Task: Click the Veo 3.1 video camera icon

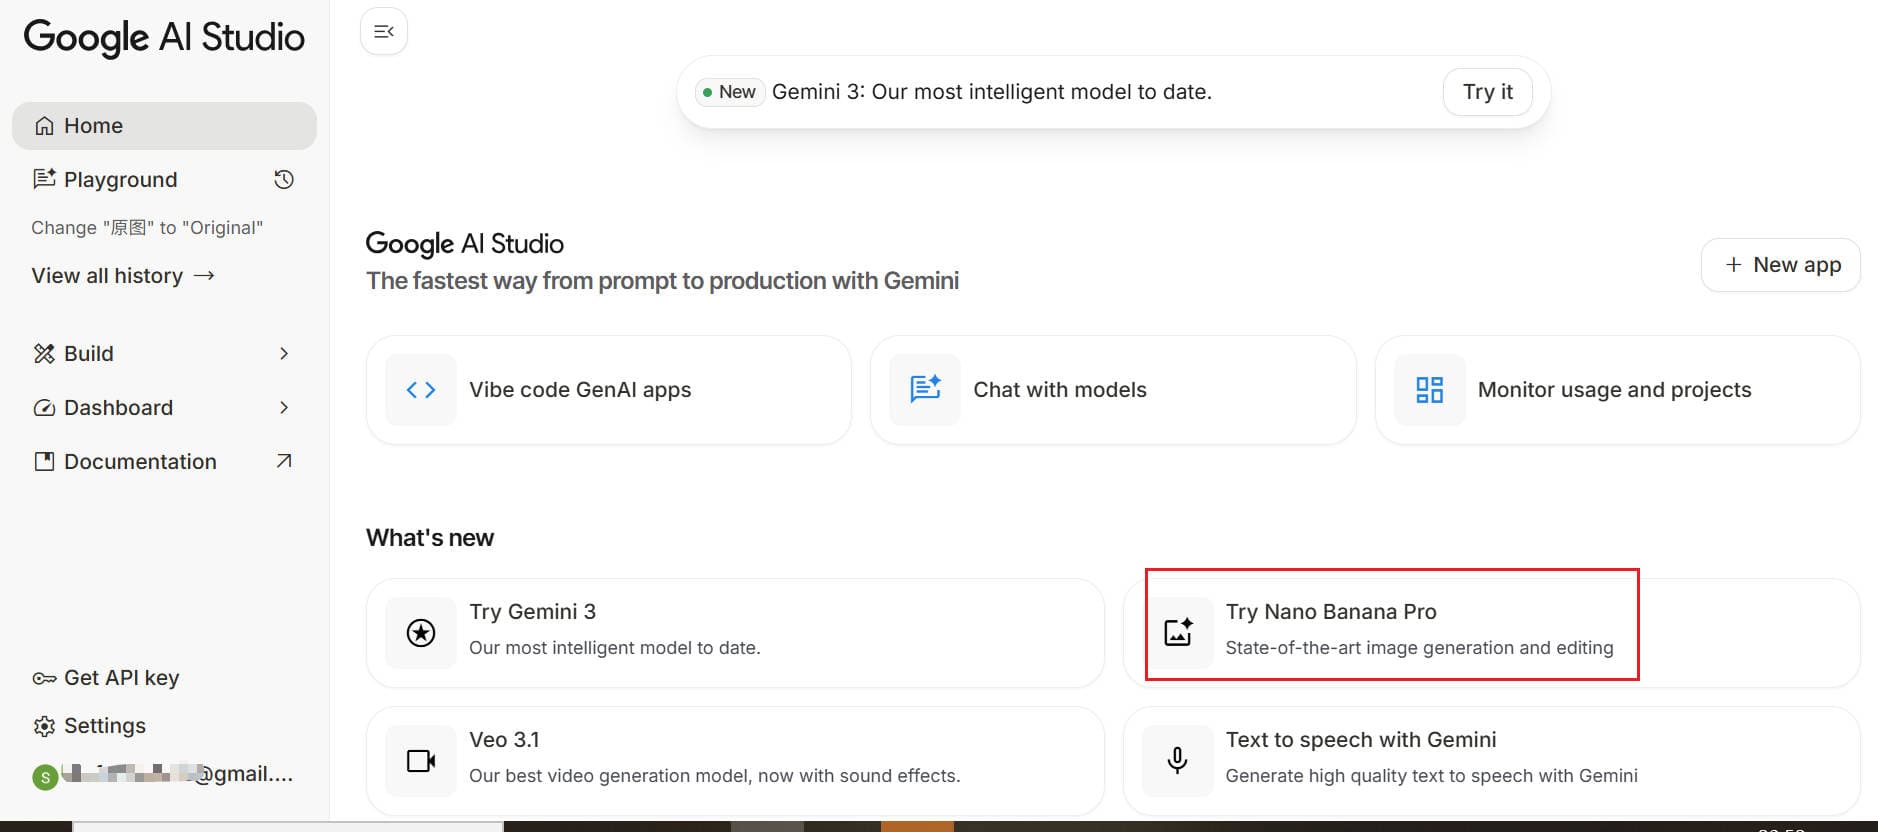Action: pos(421,761)
